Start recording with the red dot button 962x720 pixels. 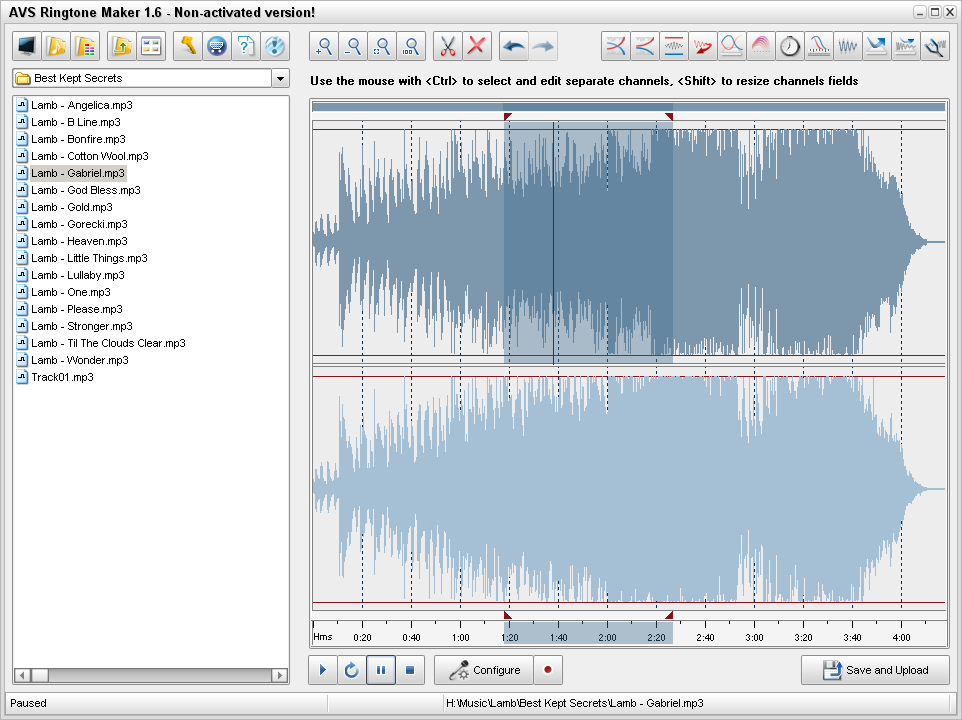click(x=548, y=670)
